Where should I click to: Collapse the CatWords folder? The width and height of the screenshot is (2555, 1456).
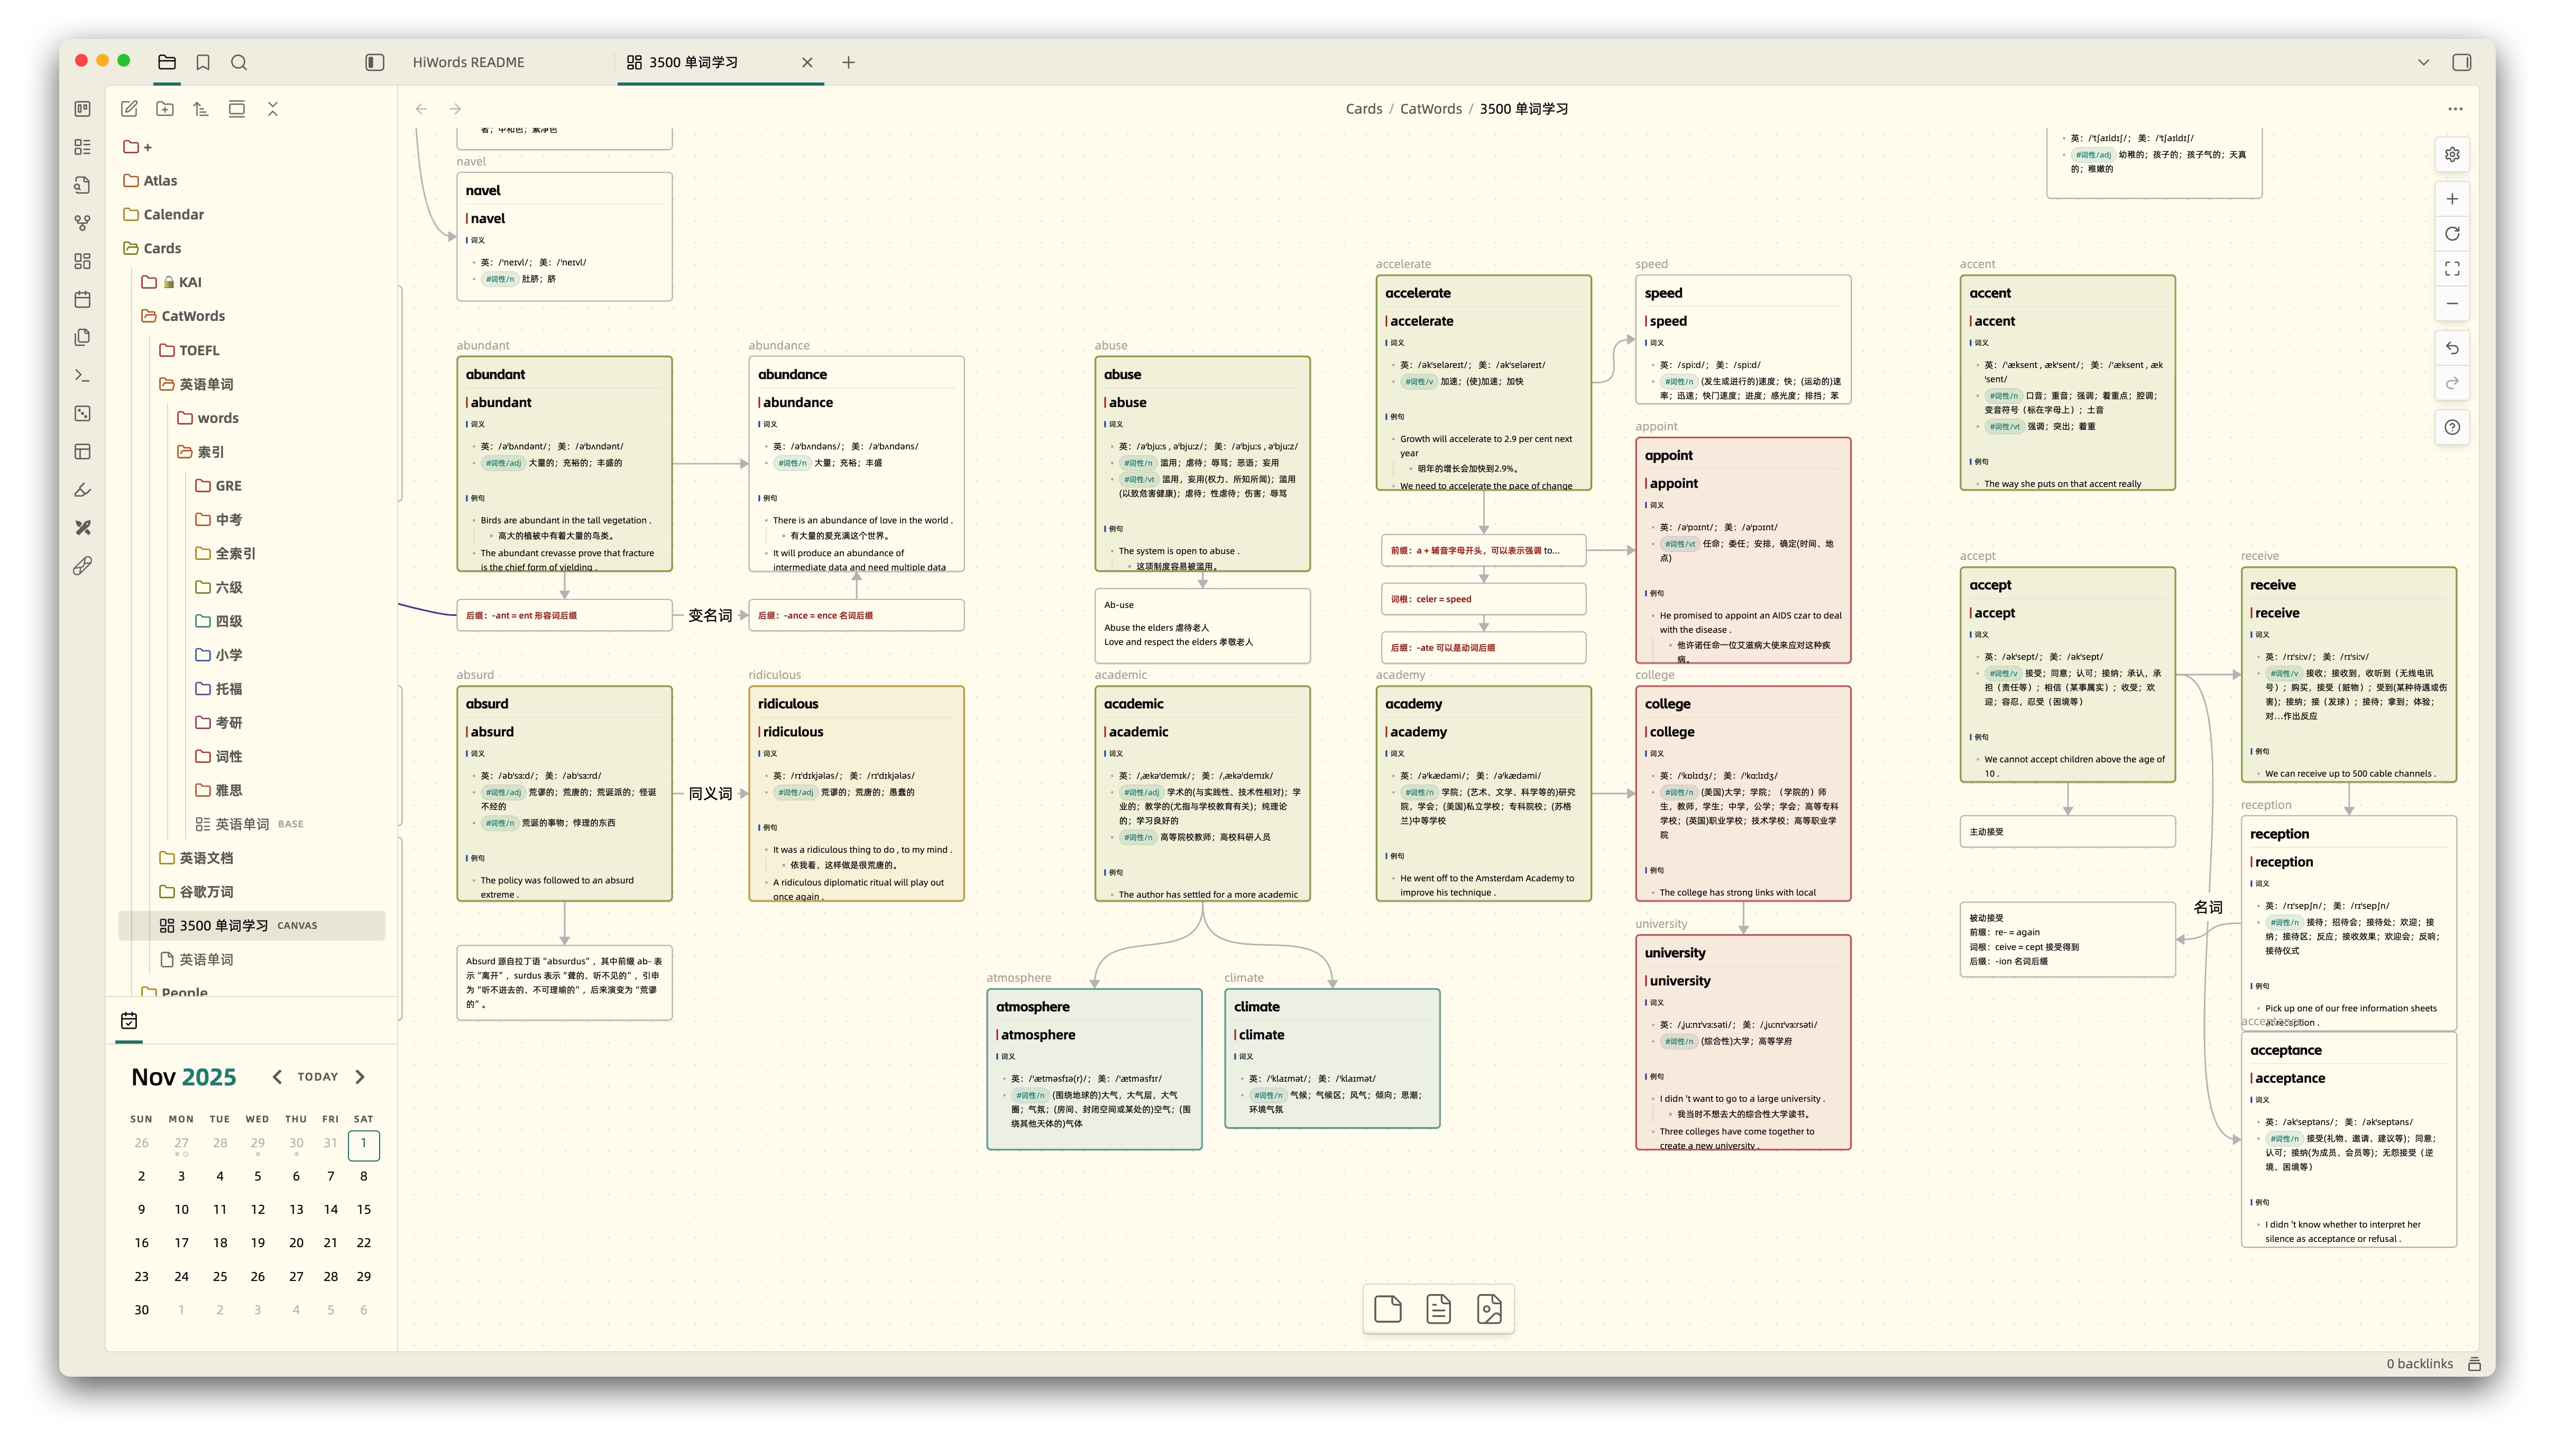[192, 316]
